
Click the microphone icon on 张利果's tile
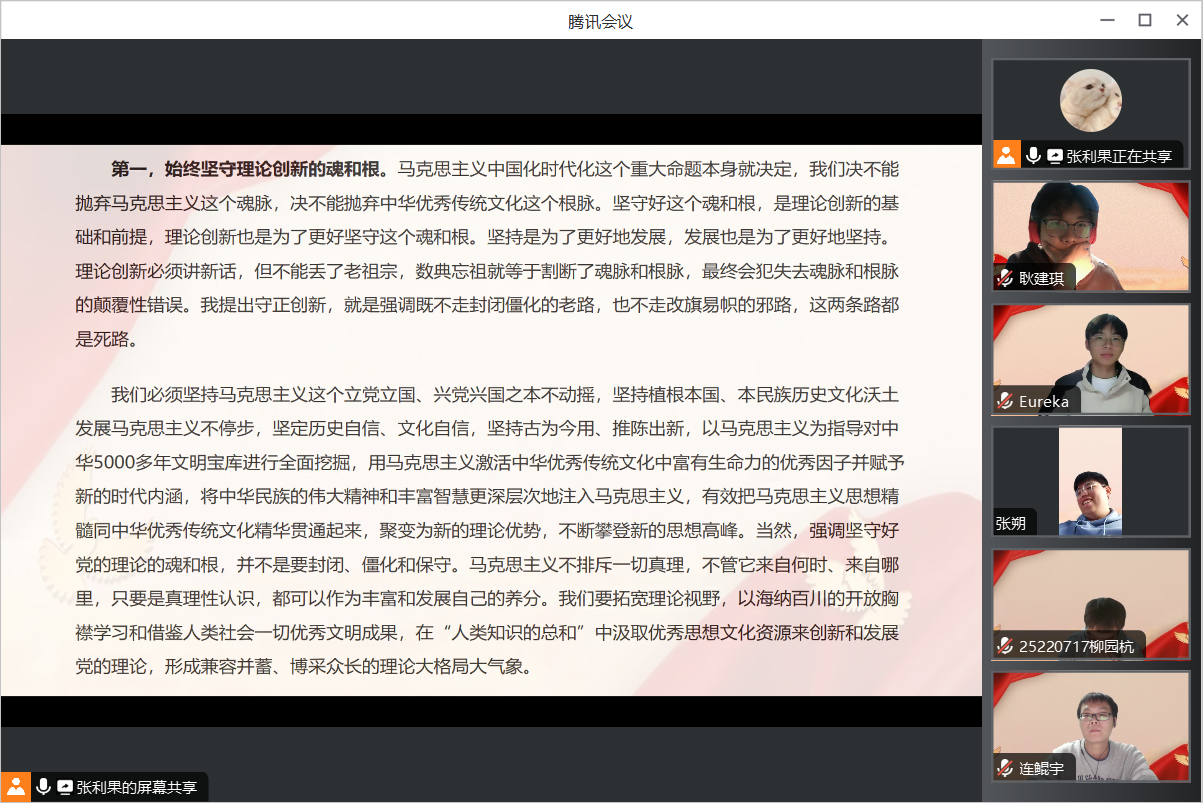tap(1032, 155)
